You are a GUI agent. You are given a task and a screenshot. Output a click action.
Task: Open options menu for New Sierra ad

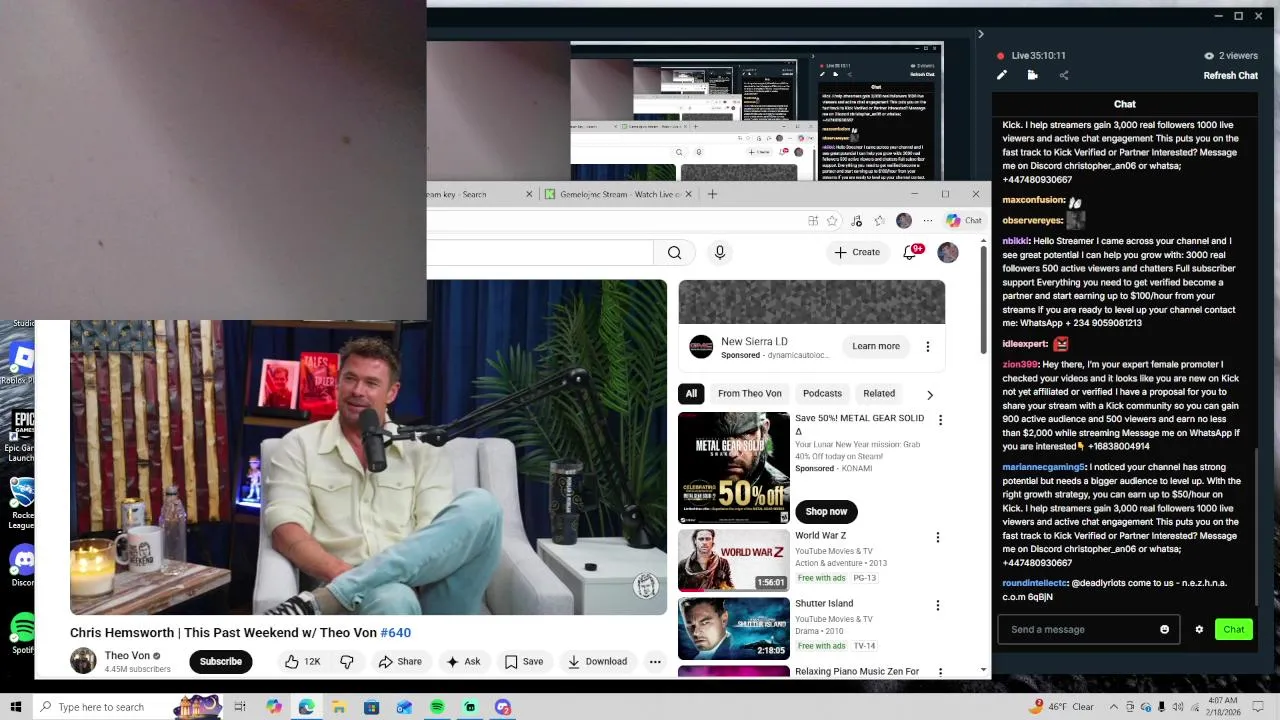tap(927, 346)
